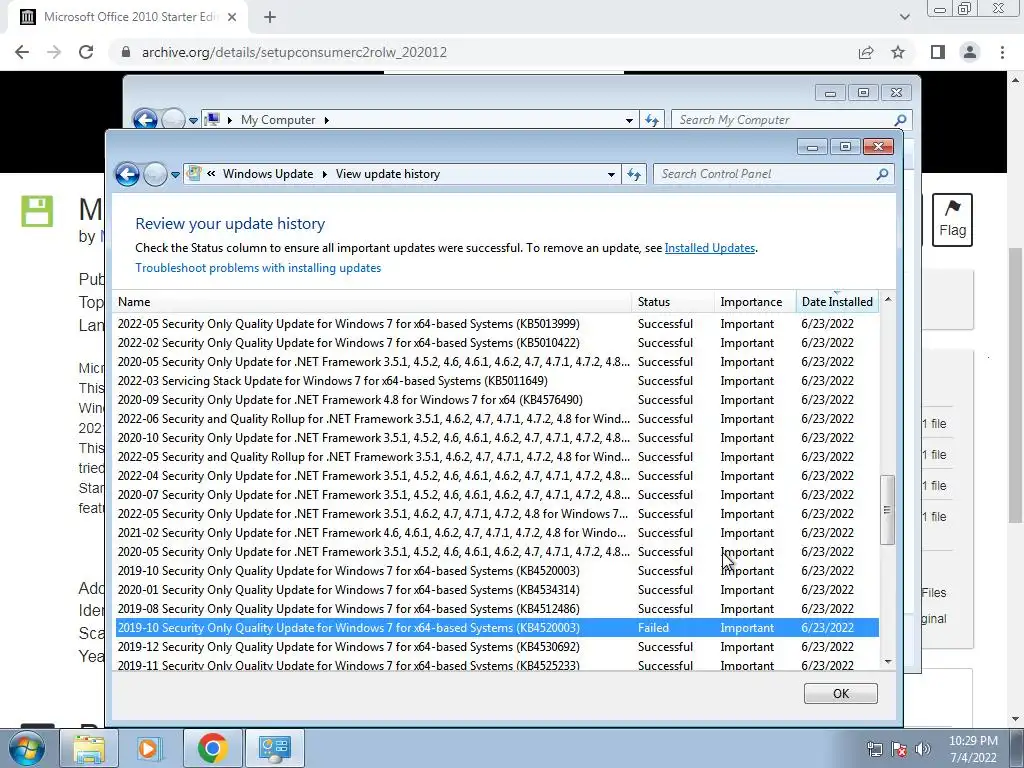Select the 2022-06 Security and Quality Rollup row
1024x768 pixels.
[x=497, y=419]
